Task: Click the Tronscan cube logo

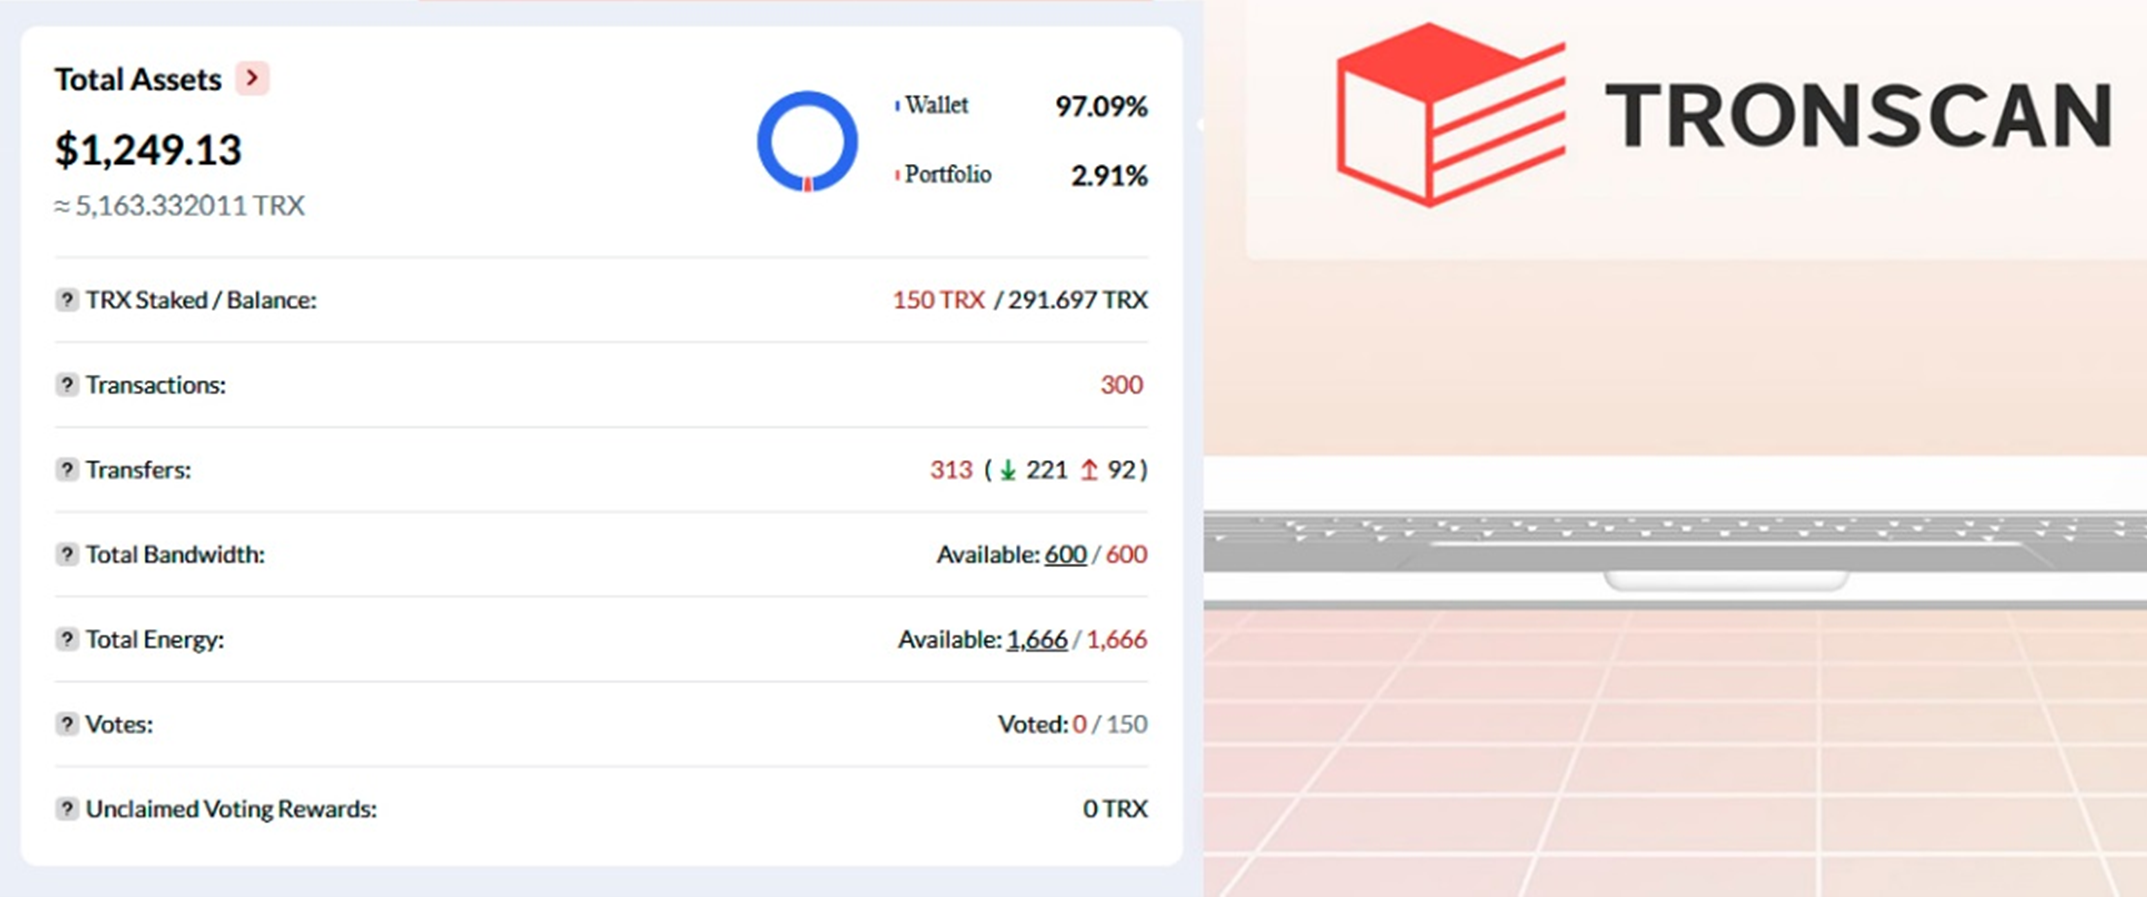Action: pyautogui.click(x=1449, y=115)
